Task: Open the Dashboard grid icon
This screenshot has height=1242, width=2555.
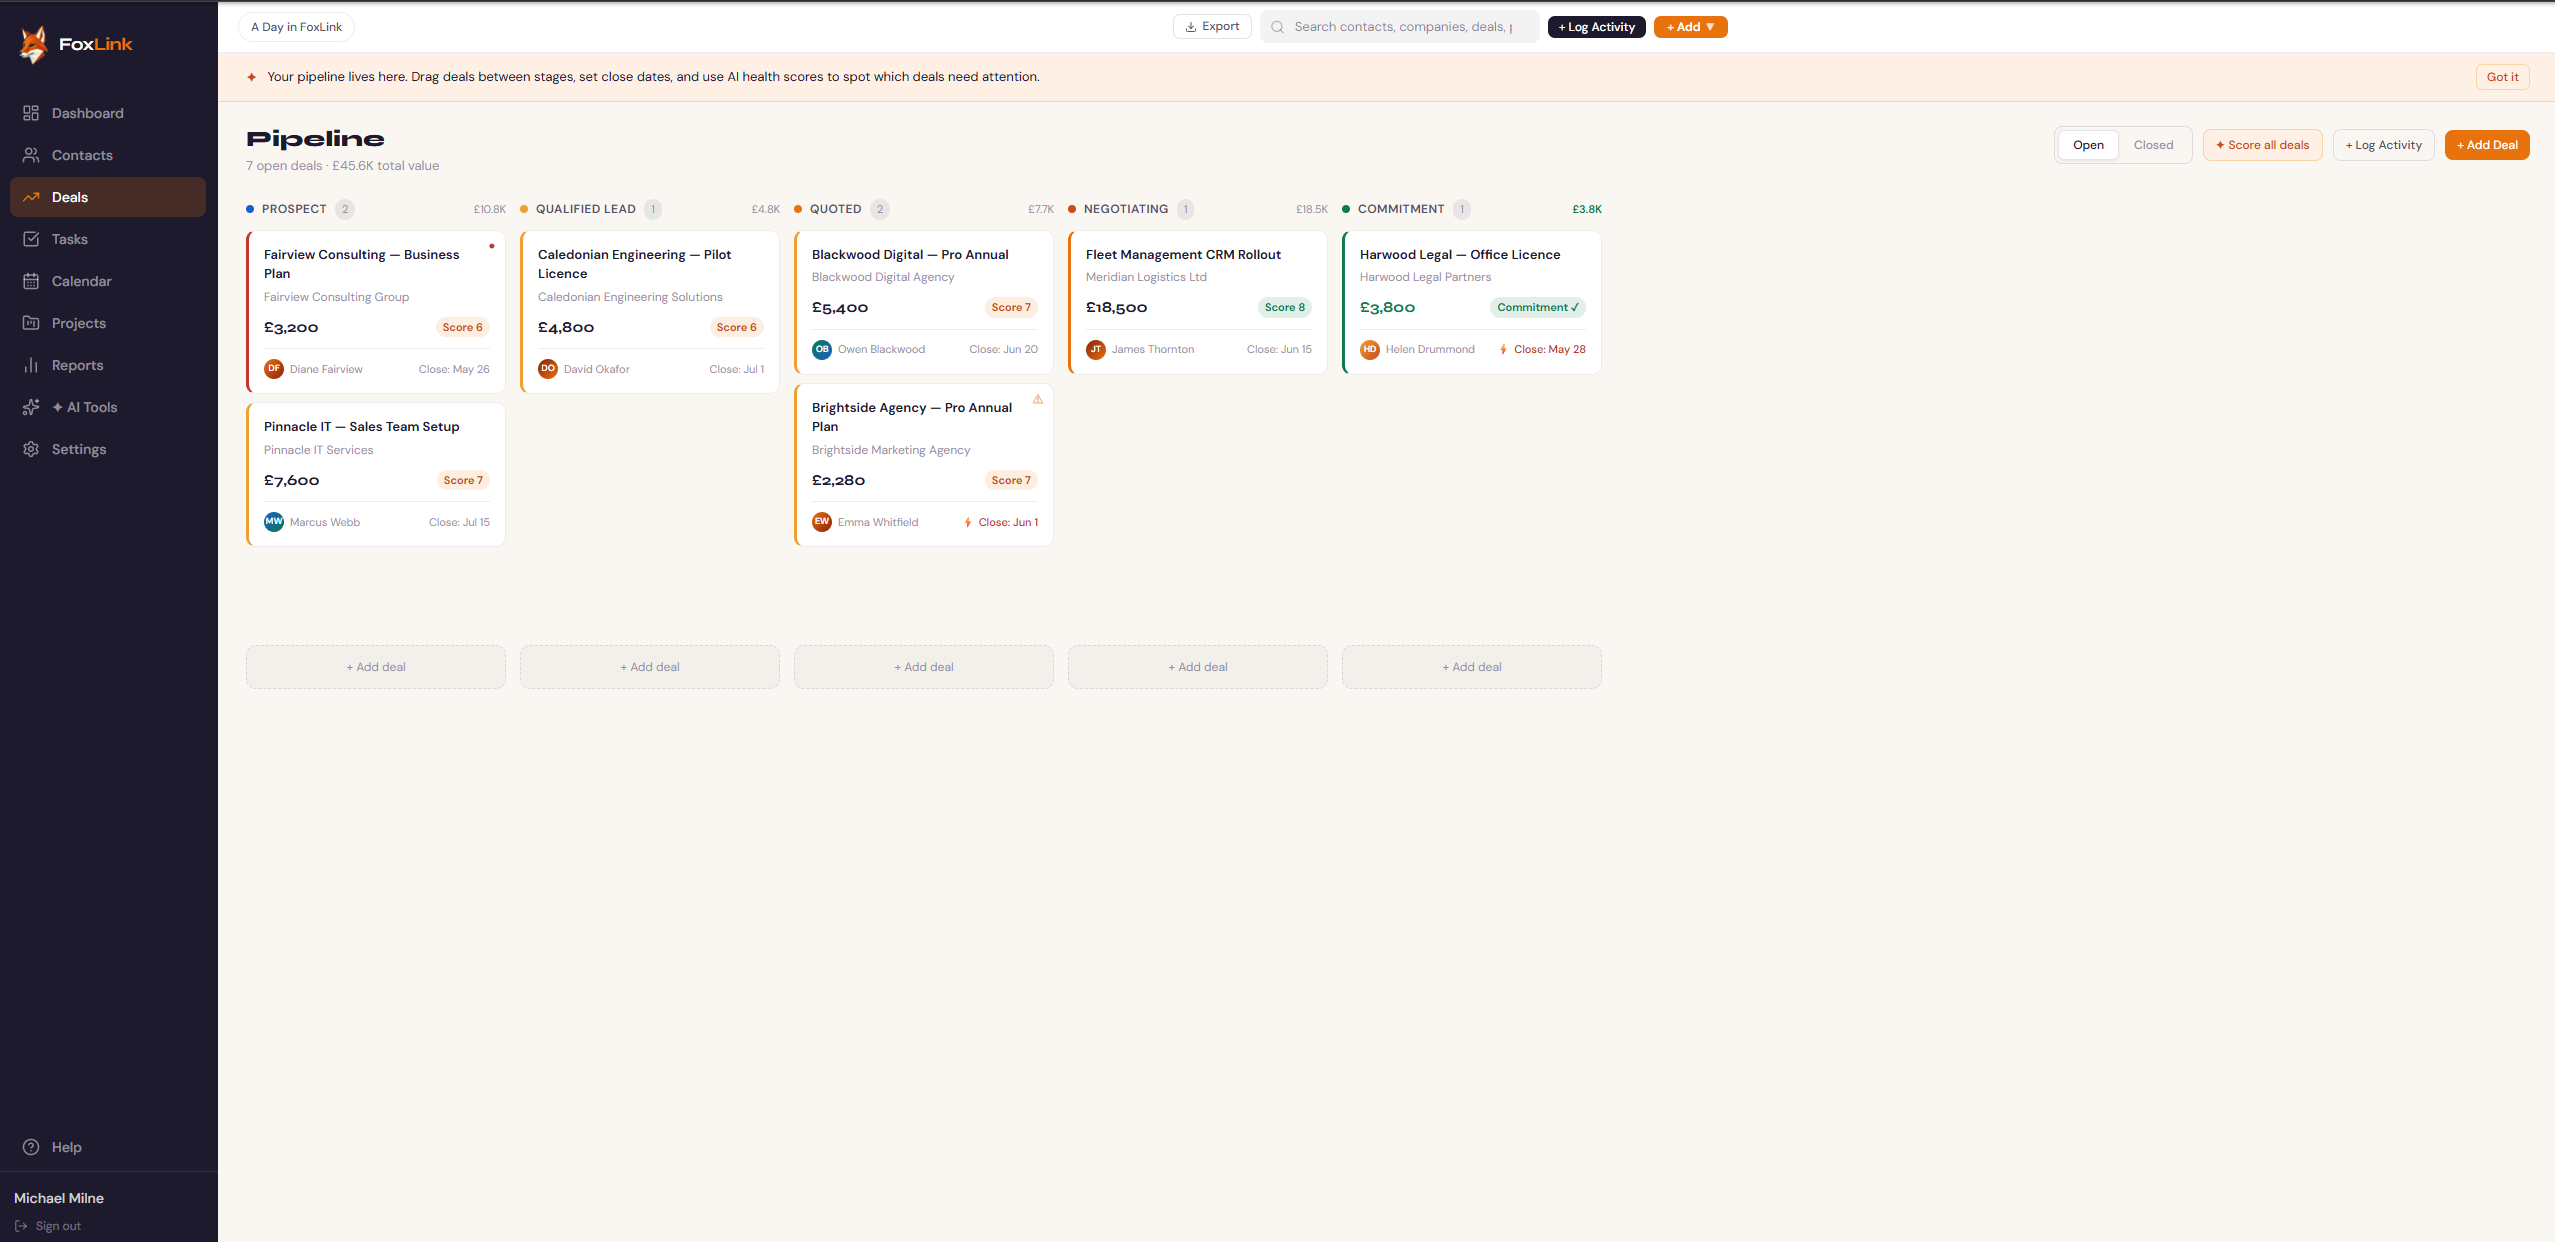Action: (31, 113)
